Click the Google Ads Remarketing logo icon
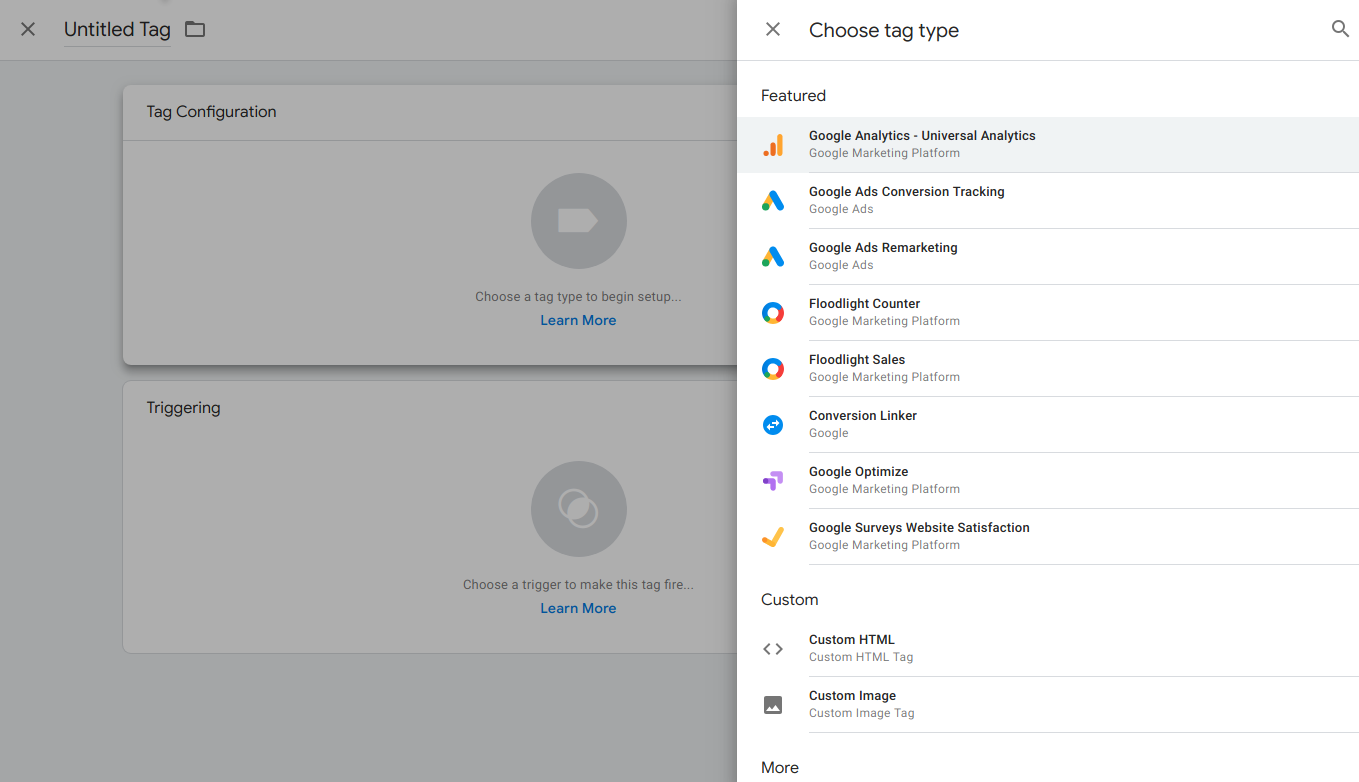Screen dimensions: 1359x782 773,257
